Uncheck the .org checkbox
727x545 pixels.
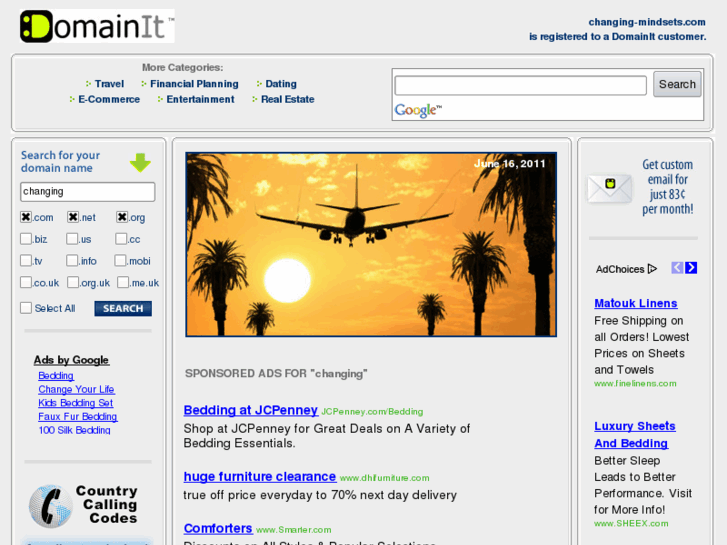coord(122,217)
